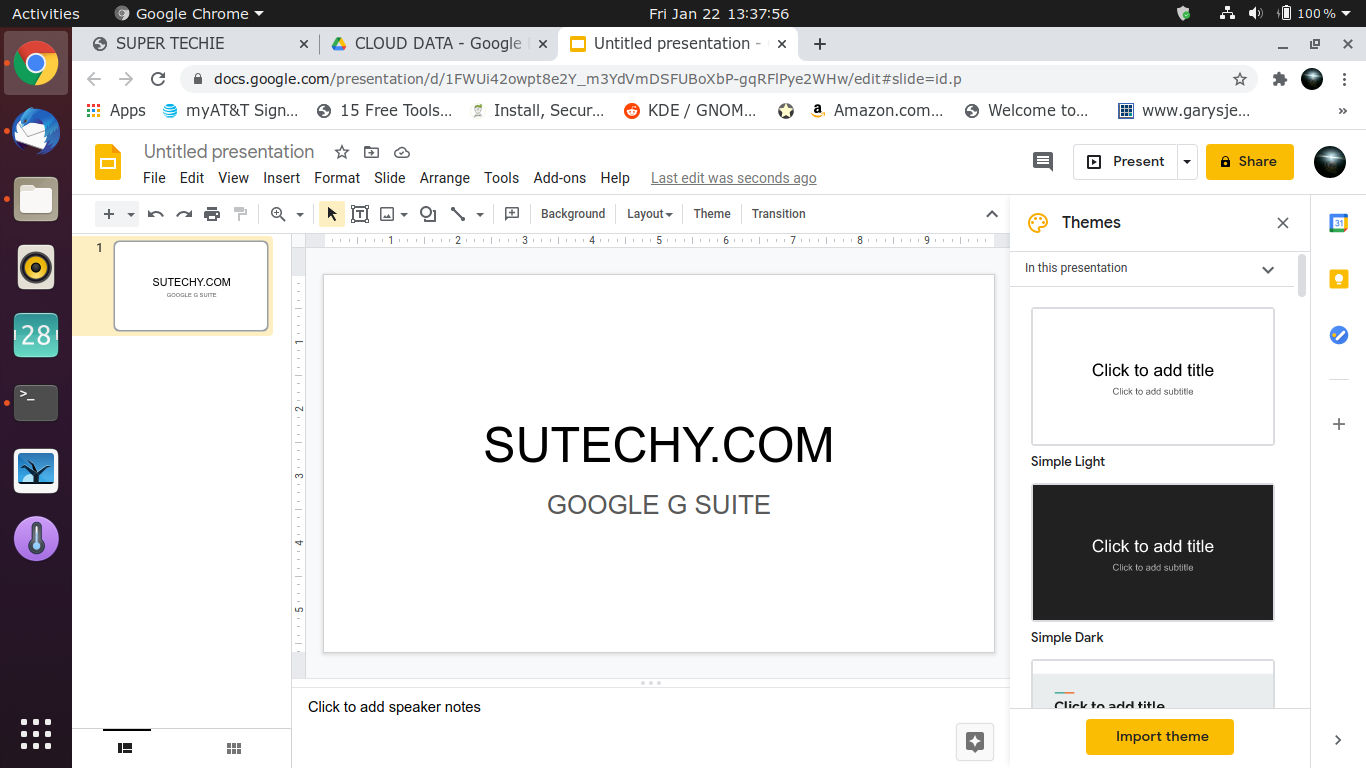Screen dimensions: 1366x768
Task: Hide the menus with collapse chevron
Action: (x=992, y=214)
